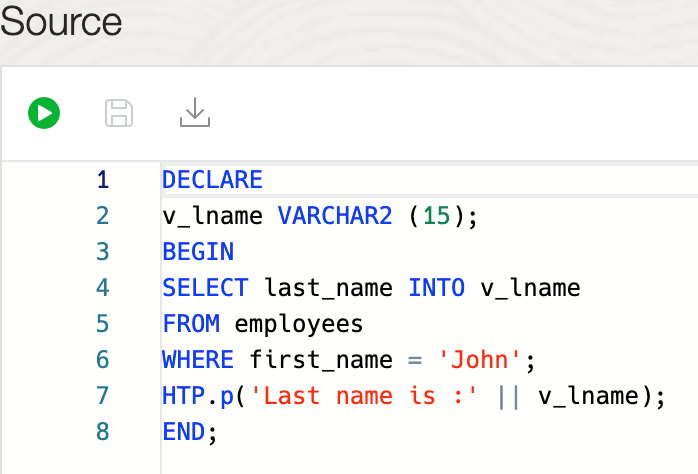Click the number 15 inside the parentheses
698x474 pixels.
click(435, 216)
